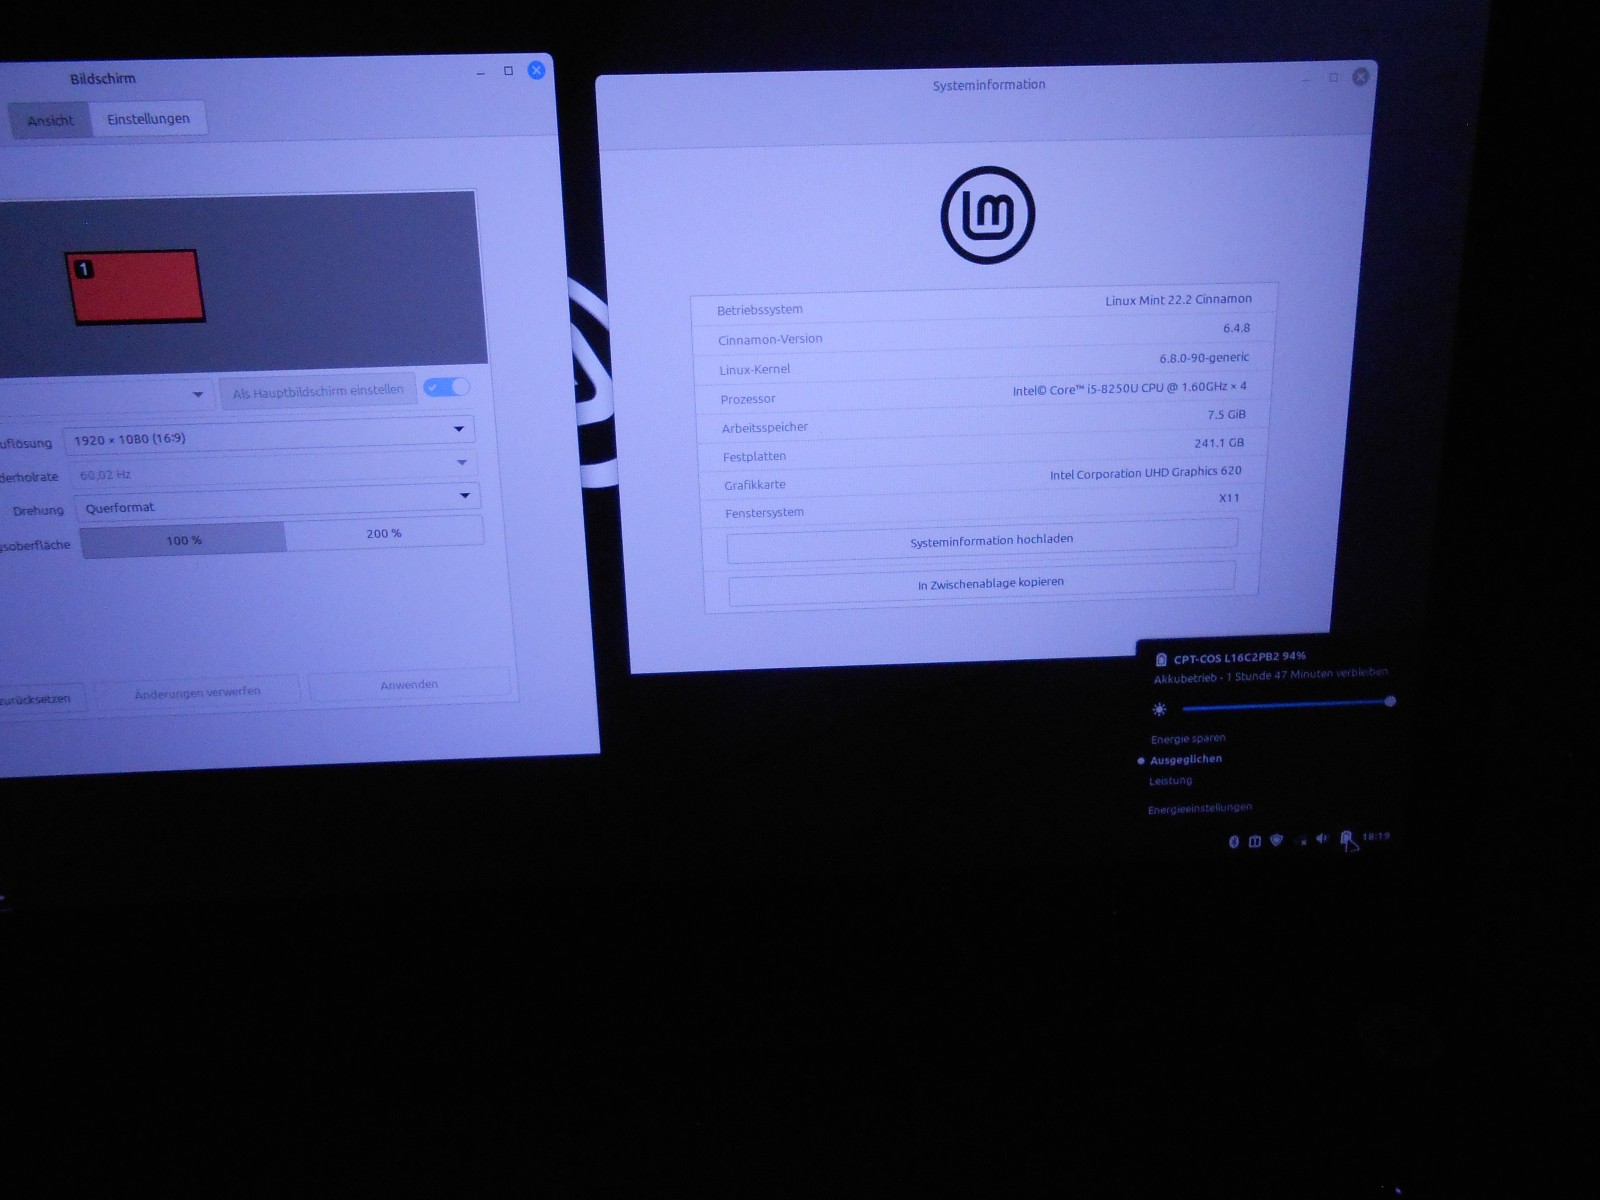Screen dimensions: 1600x1200
Task: Click the Betriebssystem label
Action: (x=759, y=310)
